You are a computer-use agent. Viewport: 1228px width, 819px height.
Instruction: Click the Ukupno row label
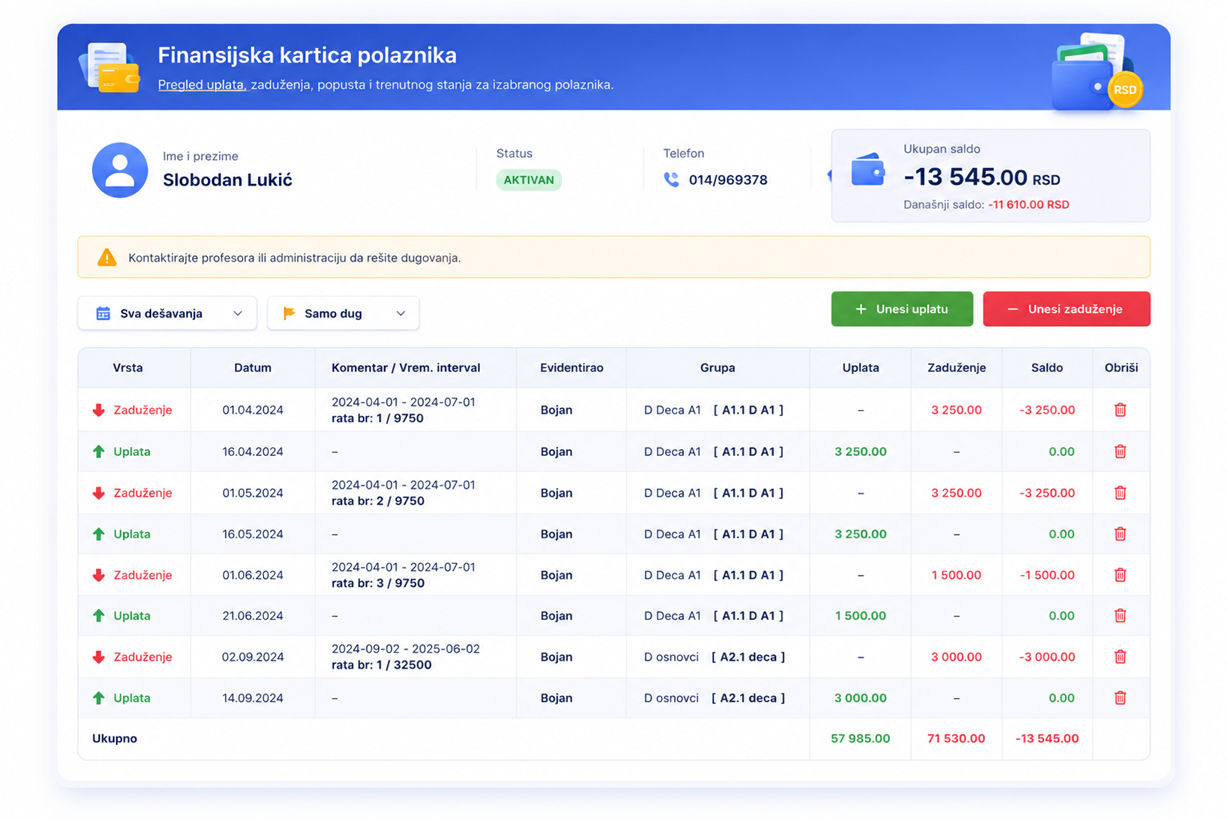[115, 739]
